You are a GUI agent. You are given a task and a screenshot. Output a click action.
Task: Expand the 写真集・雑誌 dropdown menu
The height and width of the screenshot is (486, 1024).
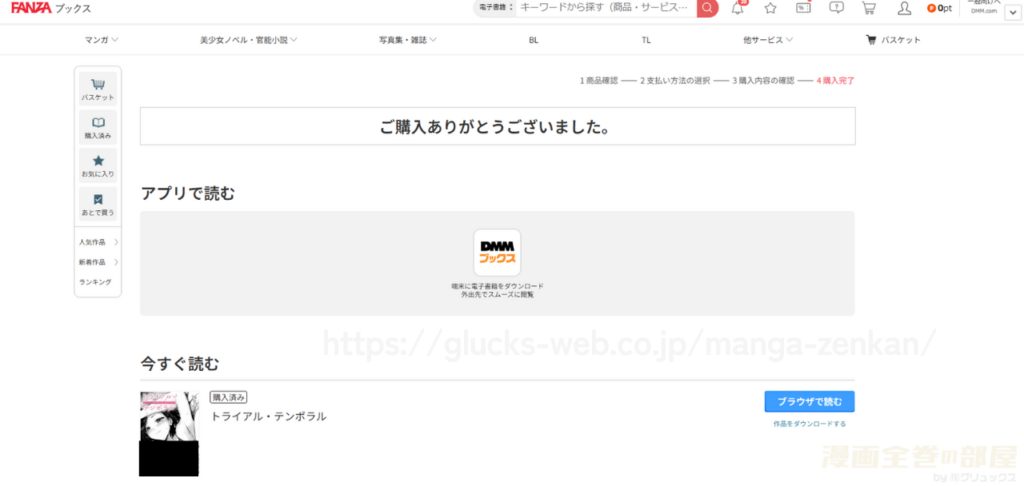pos(407,40)
